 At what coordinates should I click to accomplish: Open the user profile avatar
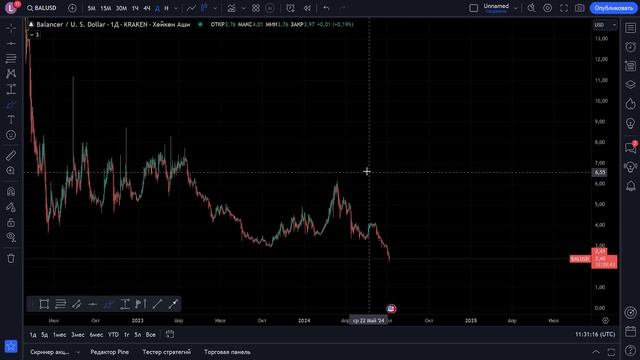(10, 8)
